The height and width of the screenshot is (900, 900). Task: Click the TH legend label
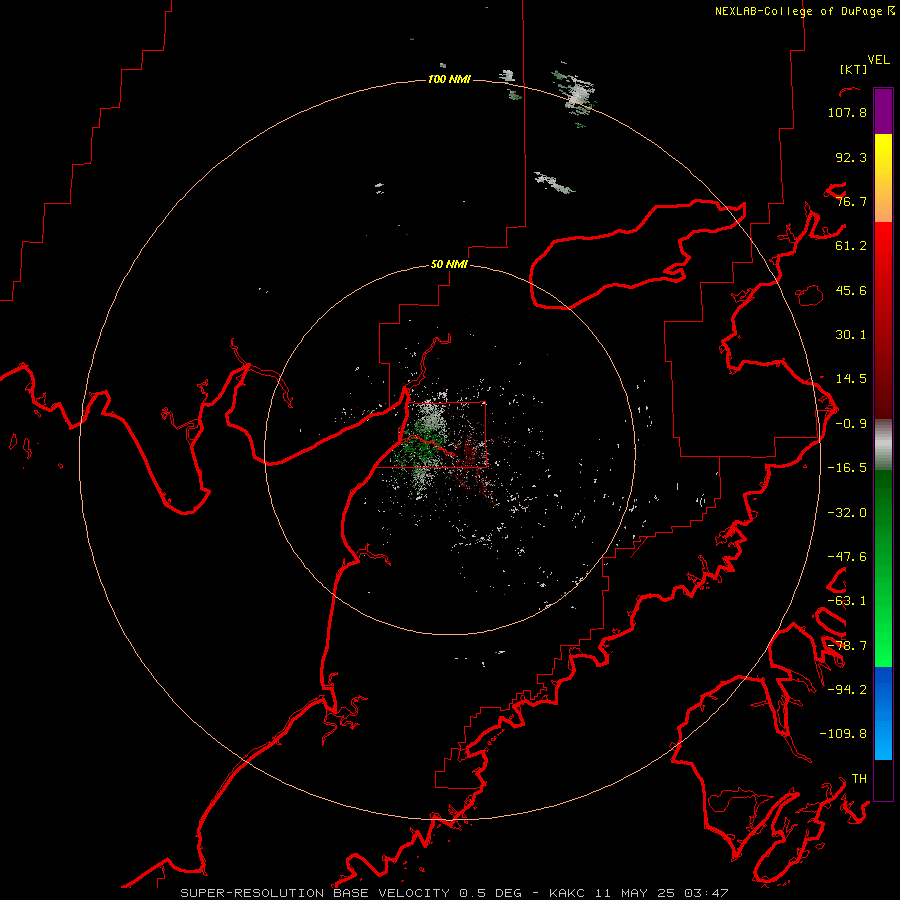(859, 778)
